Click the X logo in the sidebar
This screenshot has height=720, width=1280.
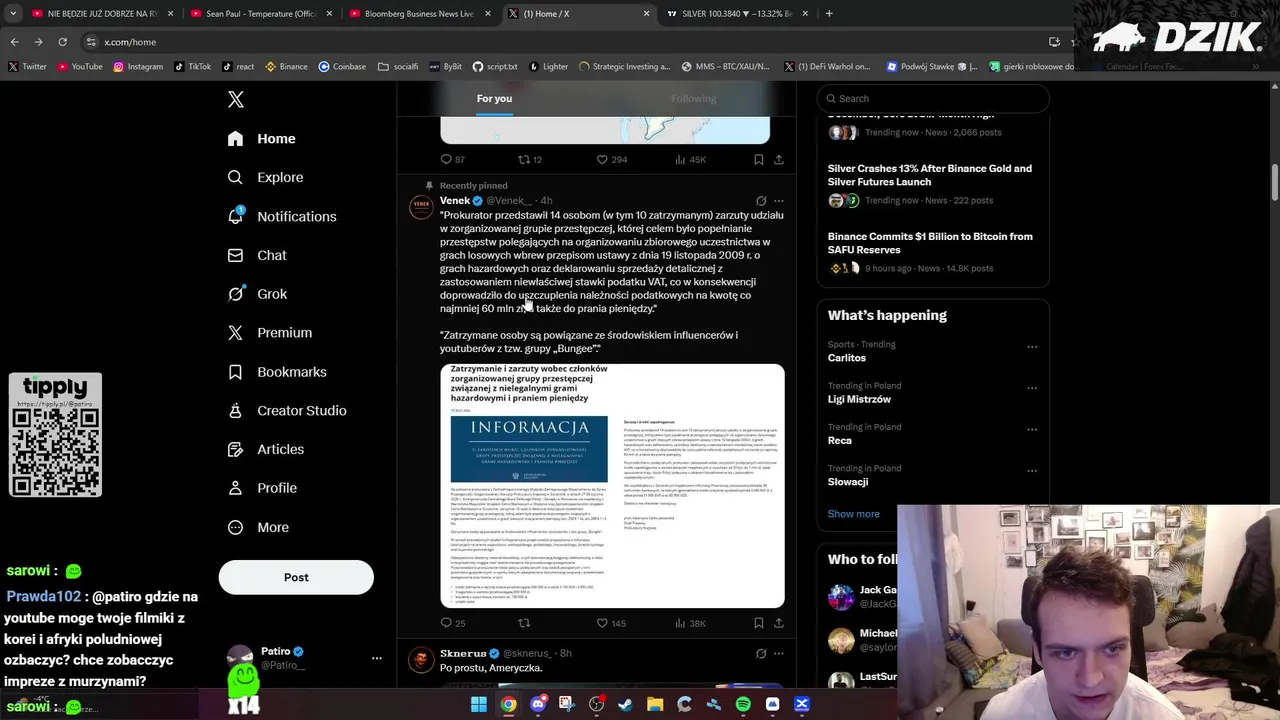[x=236, y=99]
